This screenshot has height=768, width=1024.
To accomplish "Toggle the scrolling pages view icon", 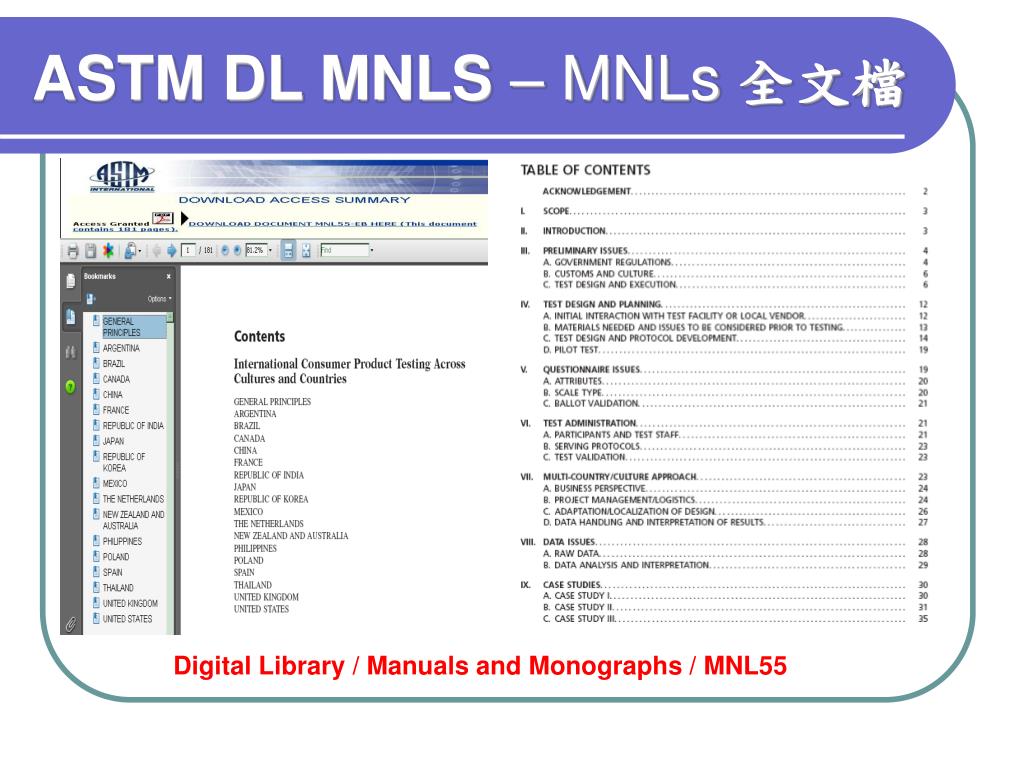I will [x=288, y=250].
